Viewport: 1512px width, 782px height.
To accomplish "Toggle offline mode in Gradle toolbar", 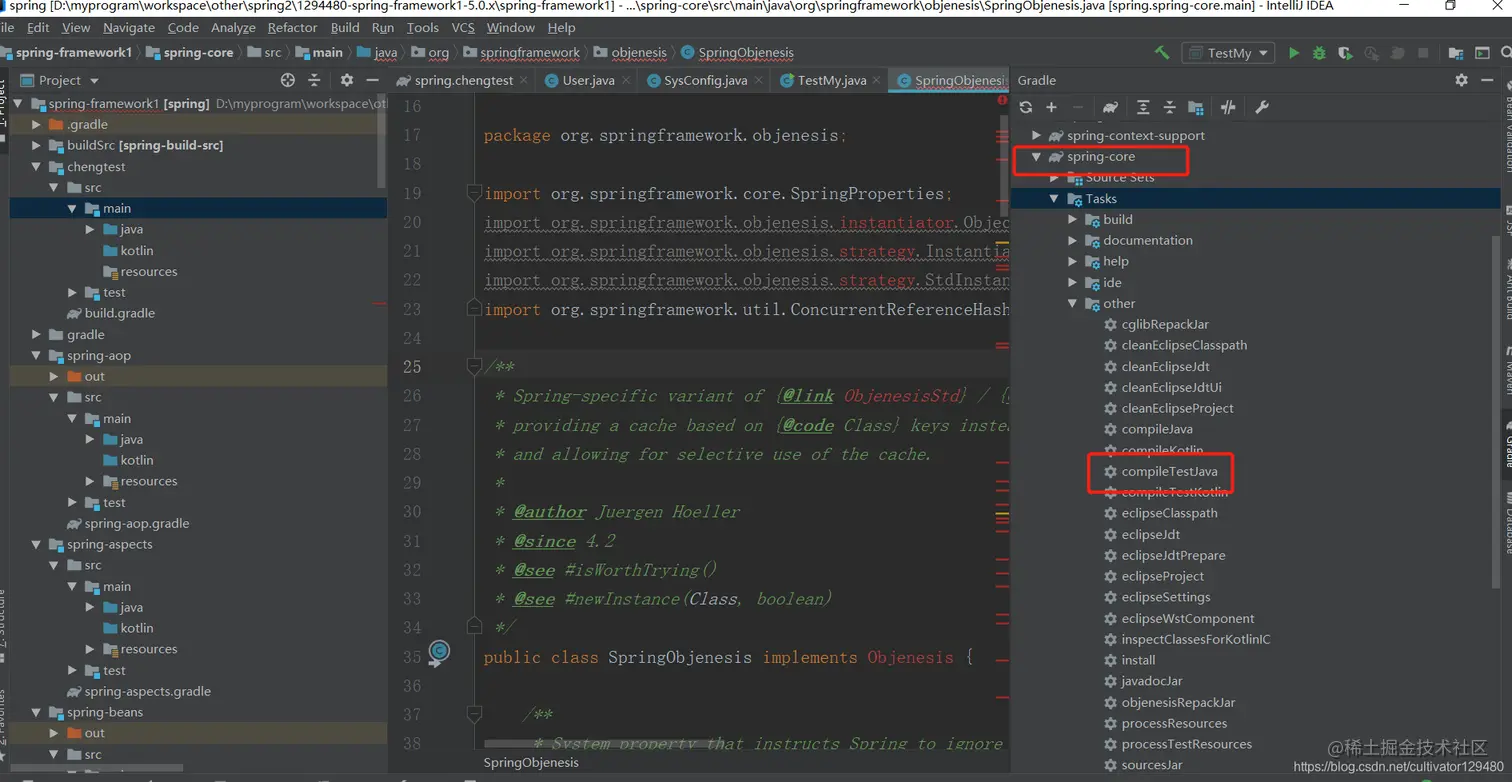I will click(1229, 107).
